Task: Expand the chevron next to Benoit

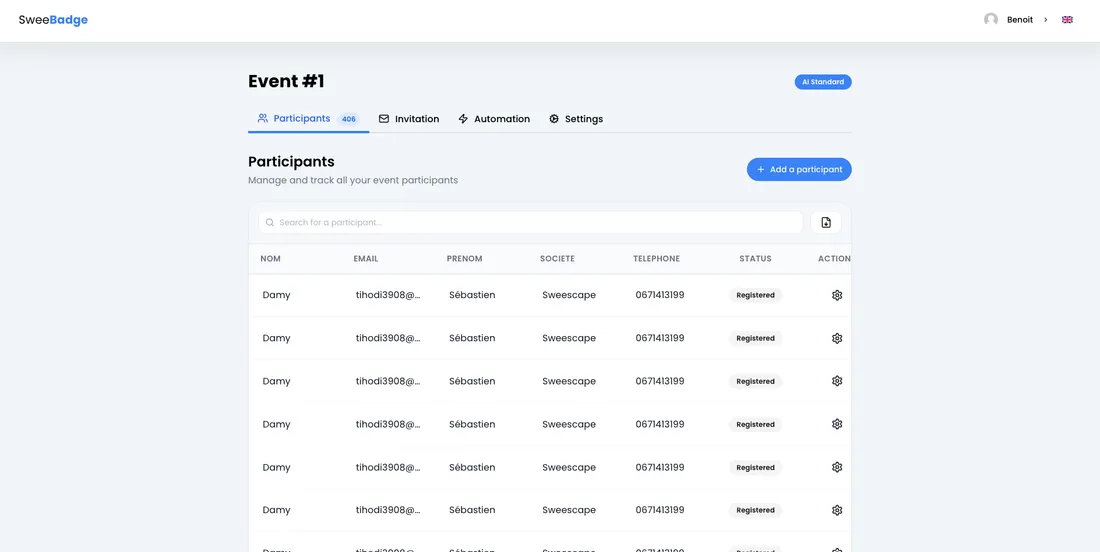Action: (x=1045, y=20)
